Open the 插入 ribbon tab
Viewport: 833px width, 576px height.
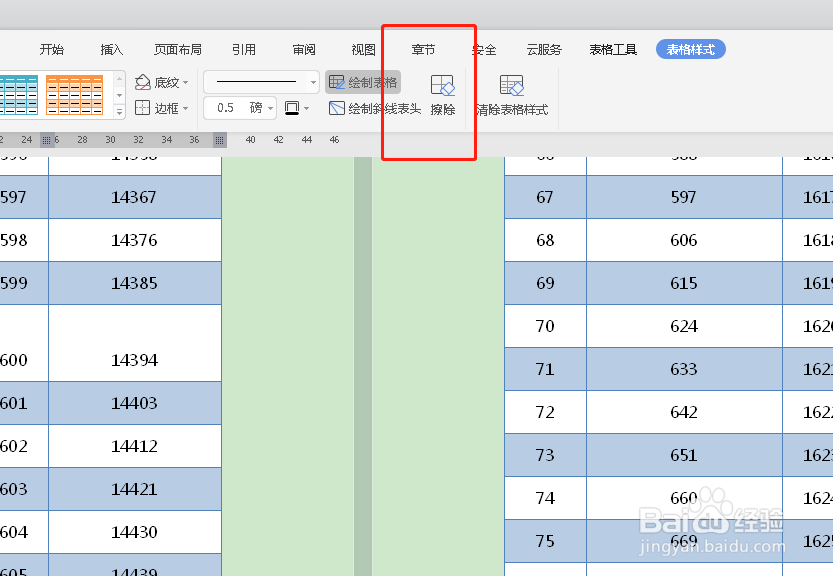(x=112, y=50)
